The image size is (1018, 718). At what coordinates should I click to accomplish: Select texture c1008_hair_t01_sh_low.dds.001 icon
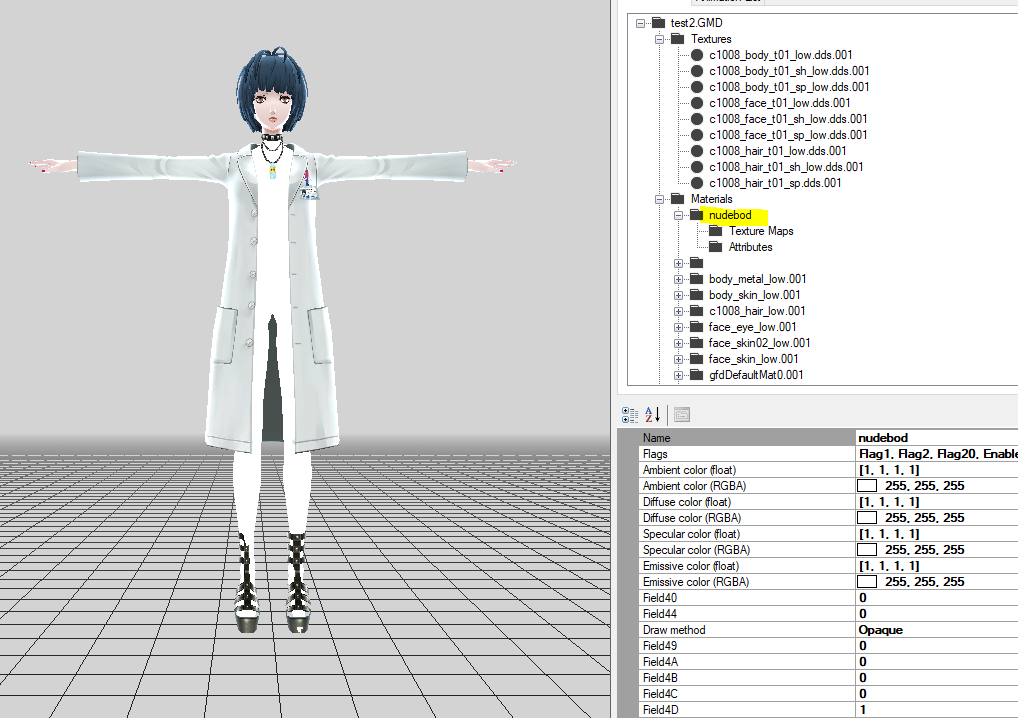697,167
